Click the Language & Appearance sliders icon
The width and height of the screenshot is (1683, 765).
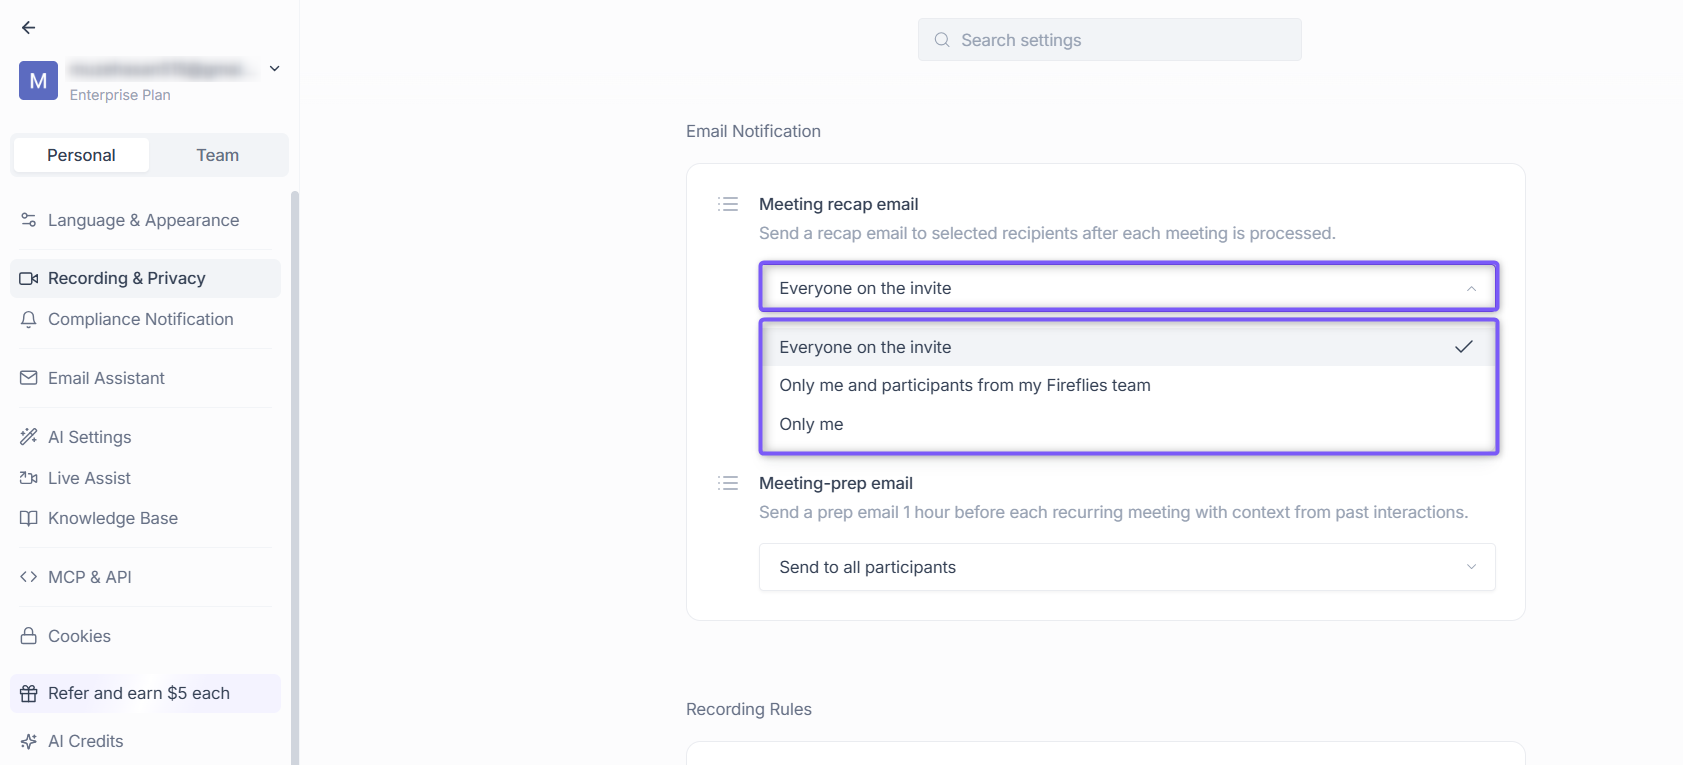29,220
